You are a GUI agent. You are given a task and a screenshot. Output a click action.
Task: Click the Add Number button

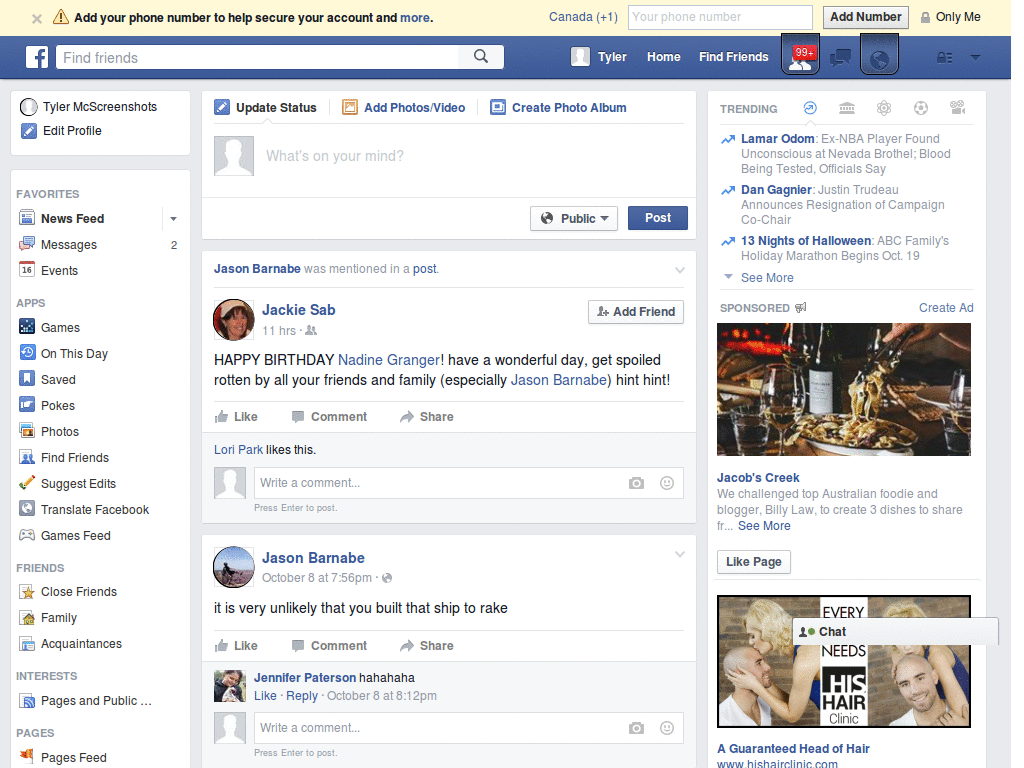(x=865, y=17)
